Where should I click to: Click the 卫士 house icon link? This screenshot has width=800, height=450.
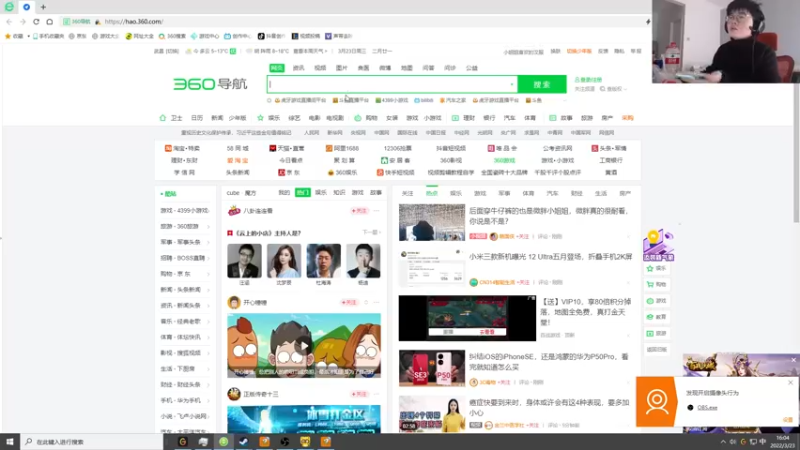(163, 118)
